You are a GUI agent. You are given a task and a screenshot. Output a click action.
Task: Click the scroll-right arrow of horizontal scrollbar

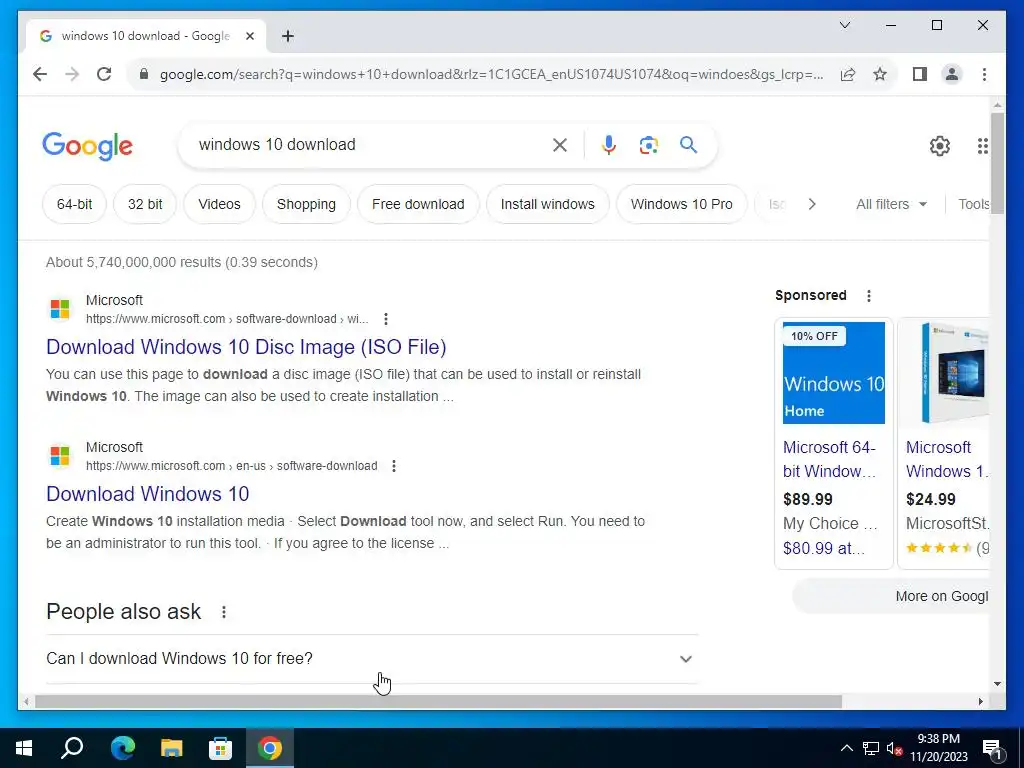click(x=980, y=701)
